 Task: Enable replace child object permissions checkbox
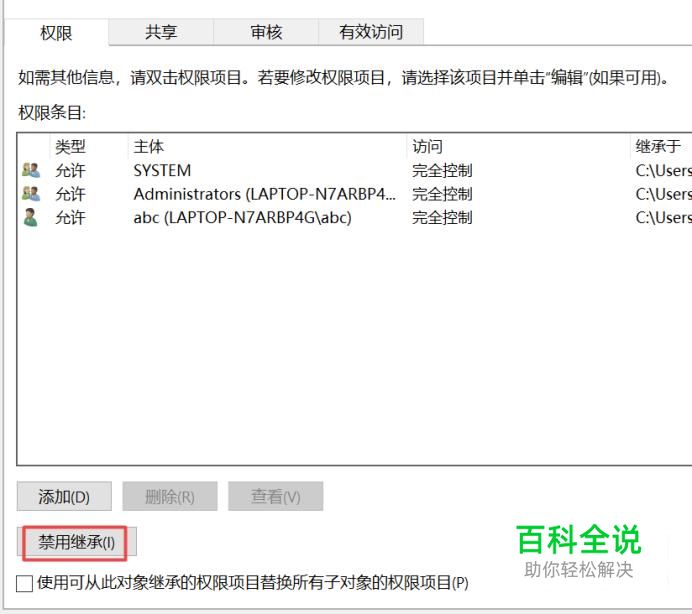tap(24, 583)
